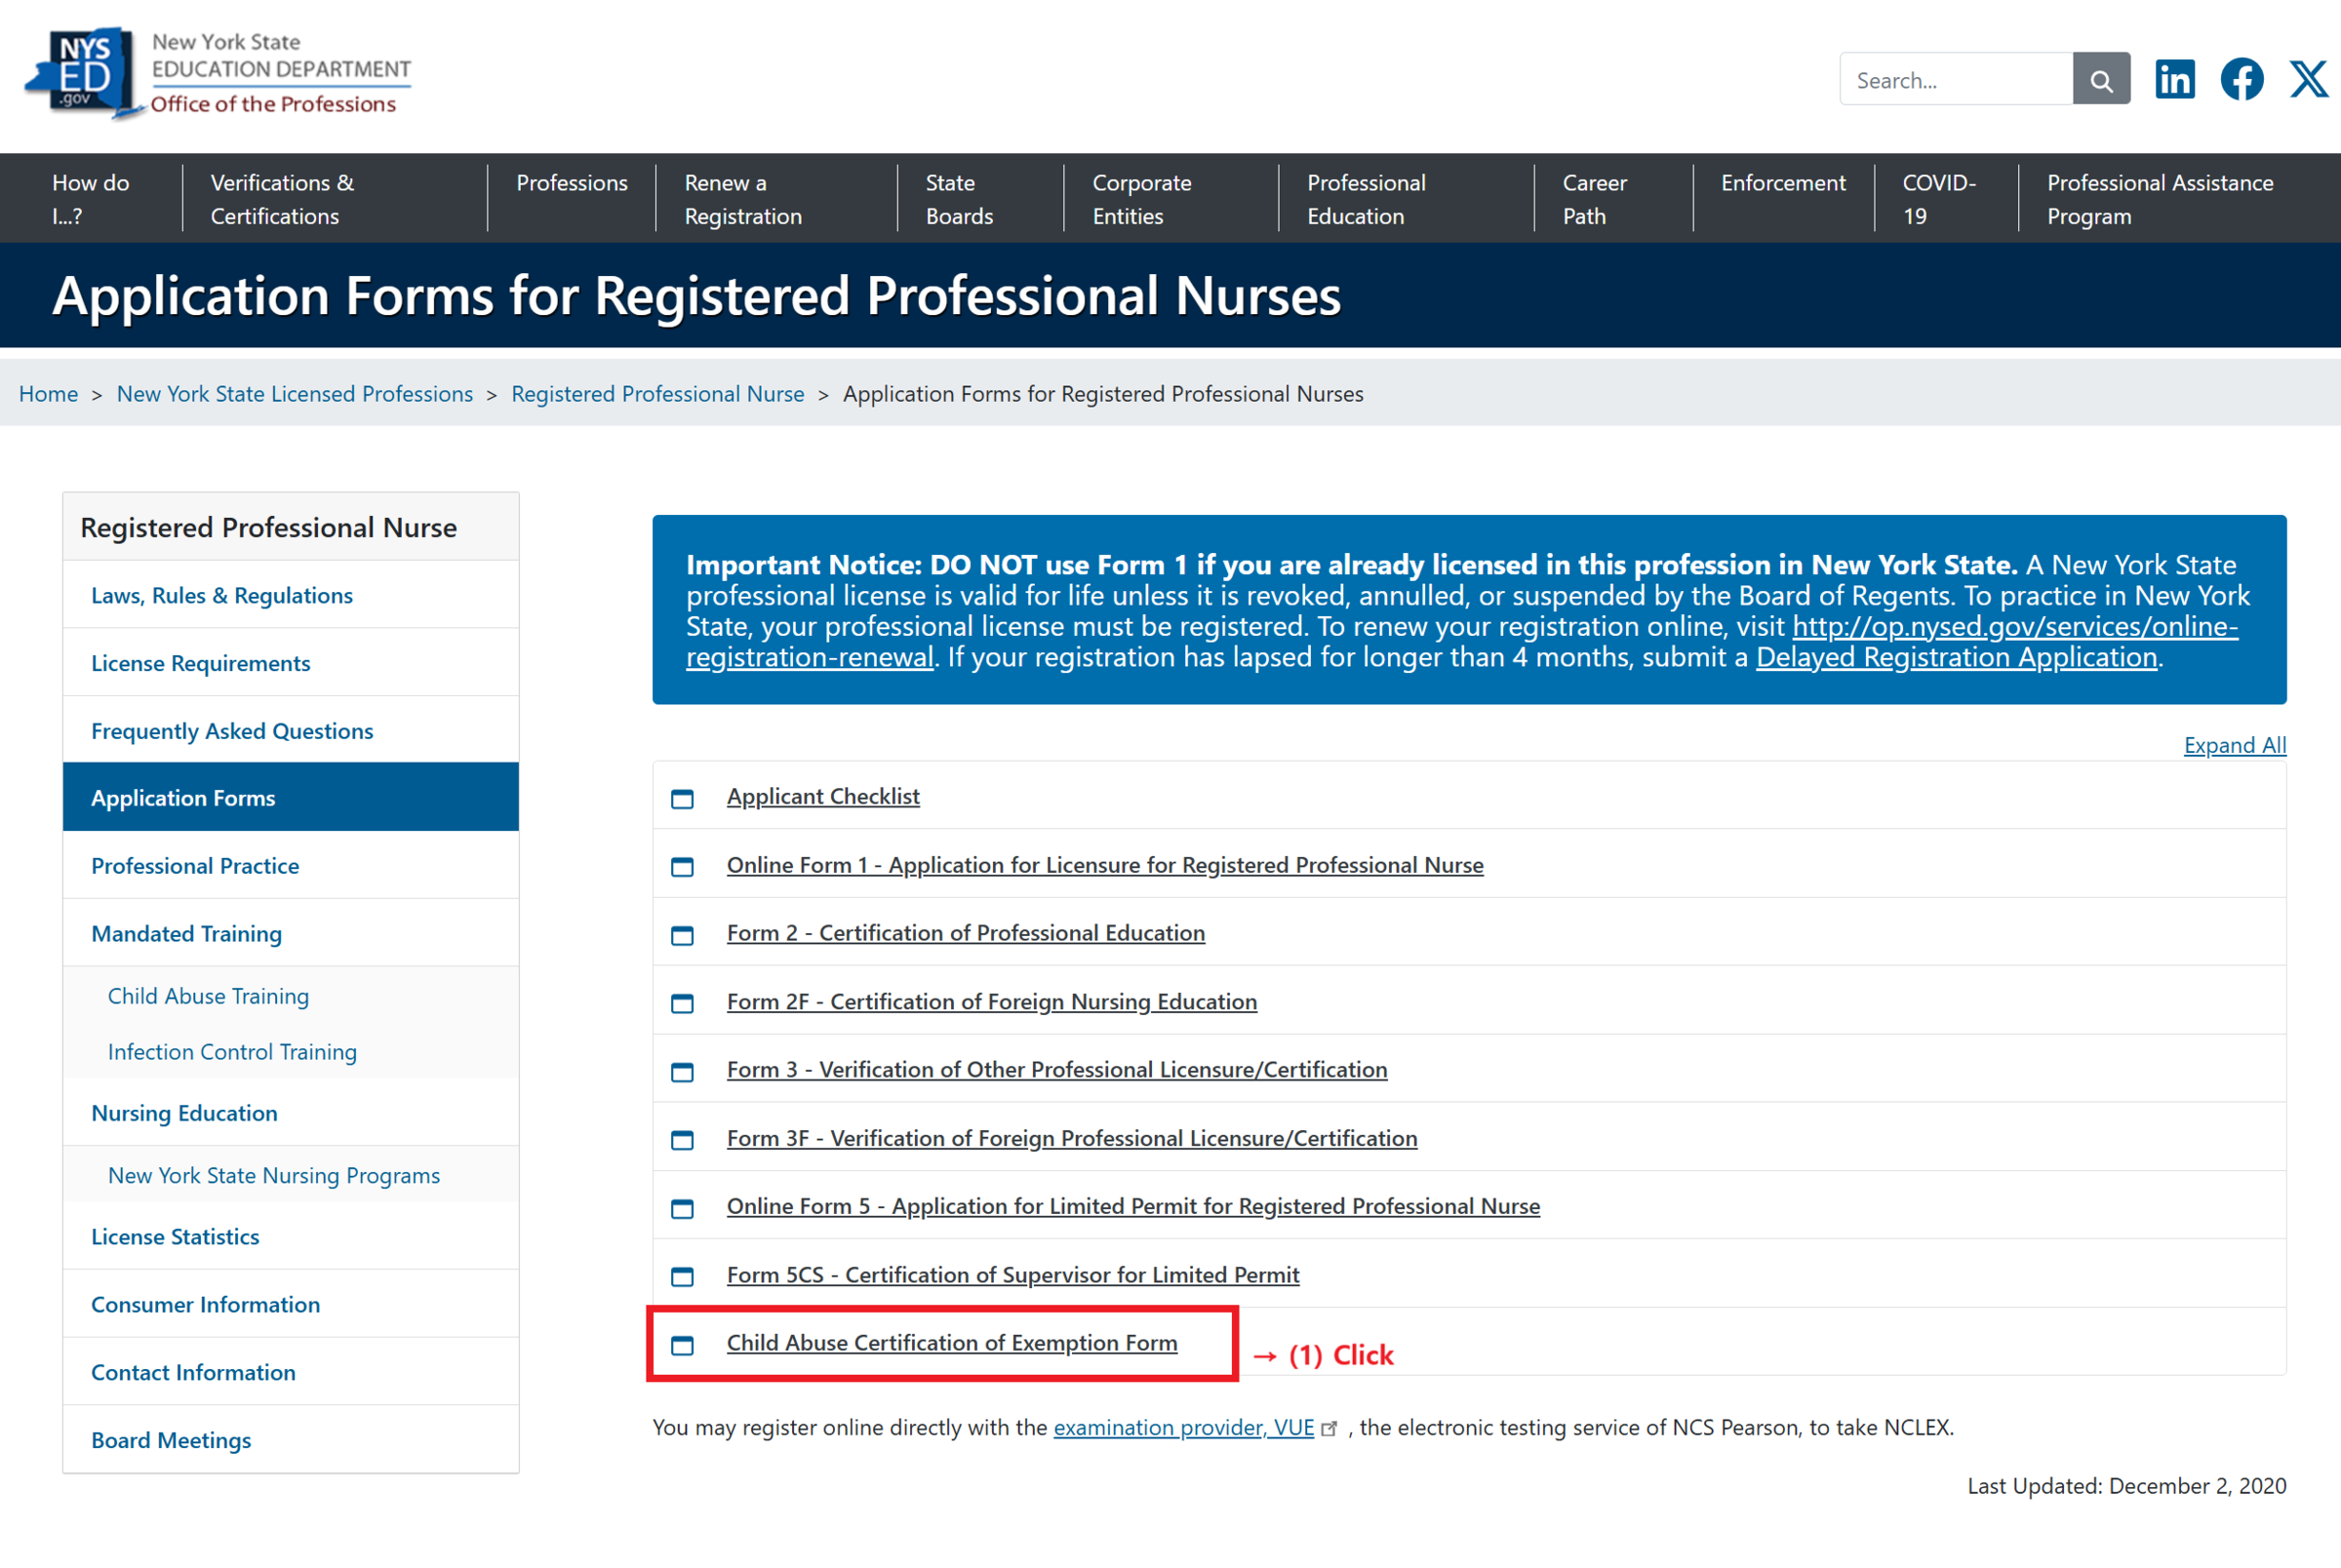
Task: Open New York State Nursing Programs sublink
Action: [274, 1175]
